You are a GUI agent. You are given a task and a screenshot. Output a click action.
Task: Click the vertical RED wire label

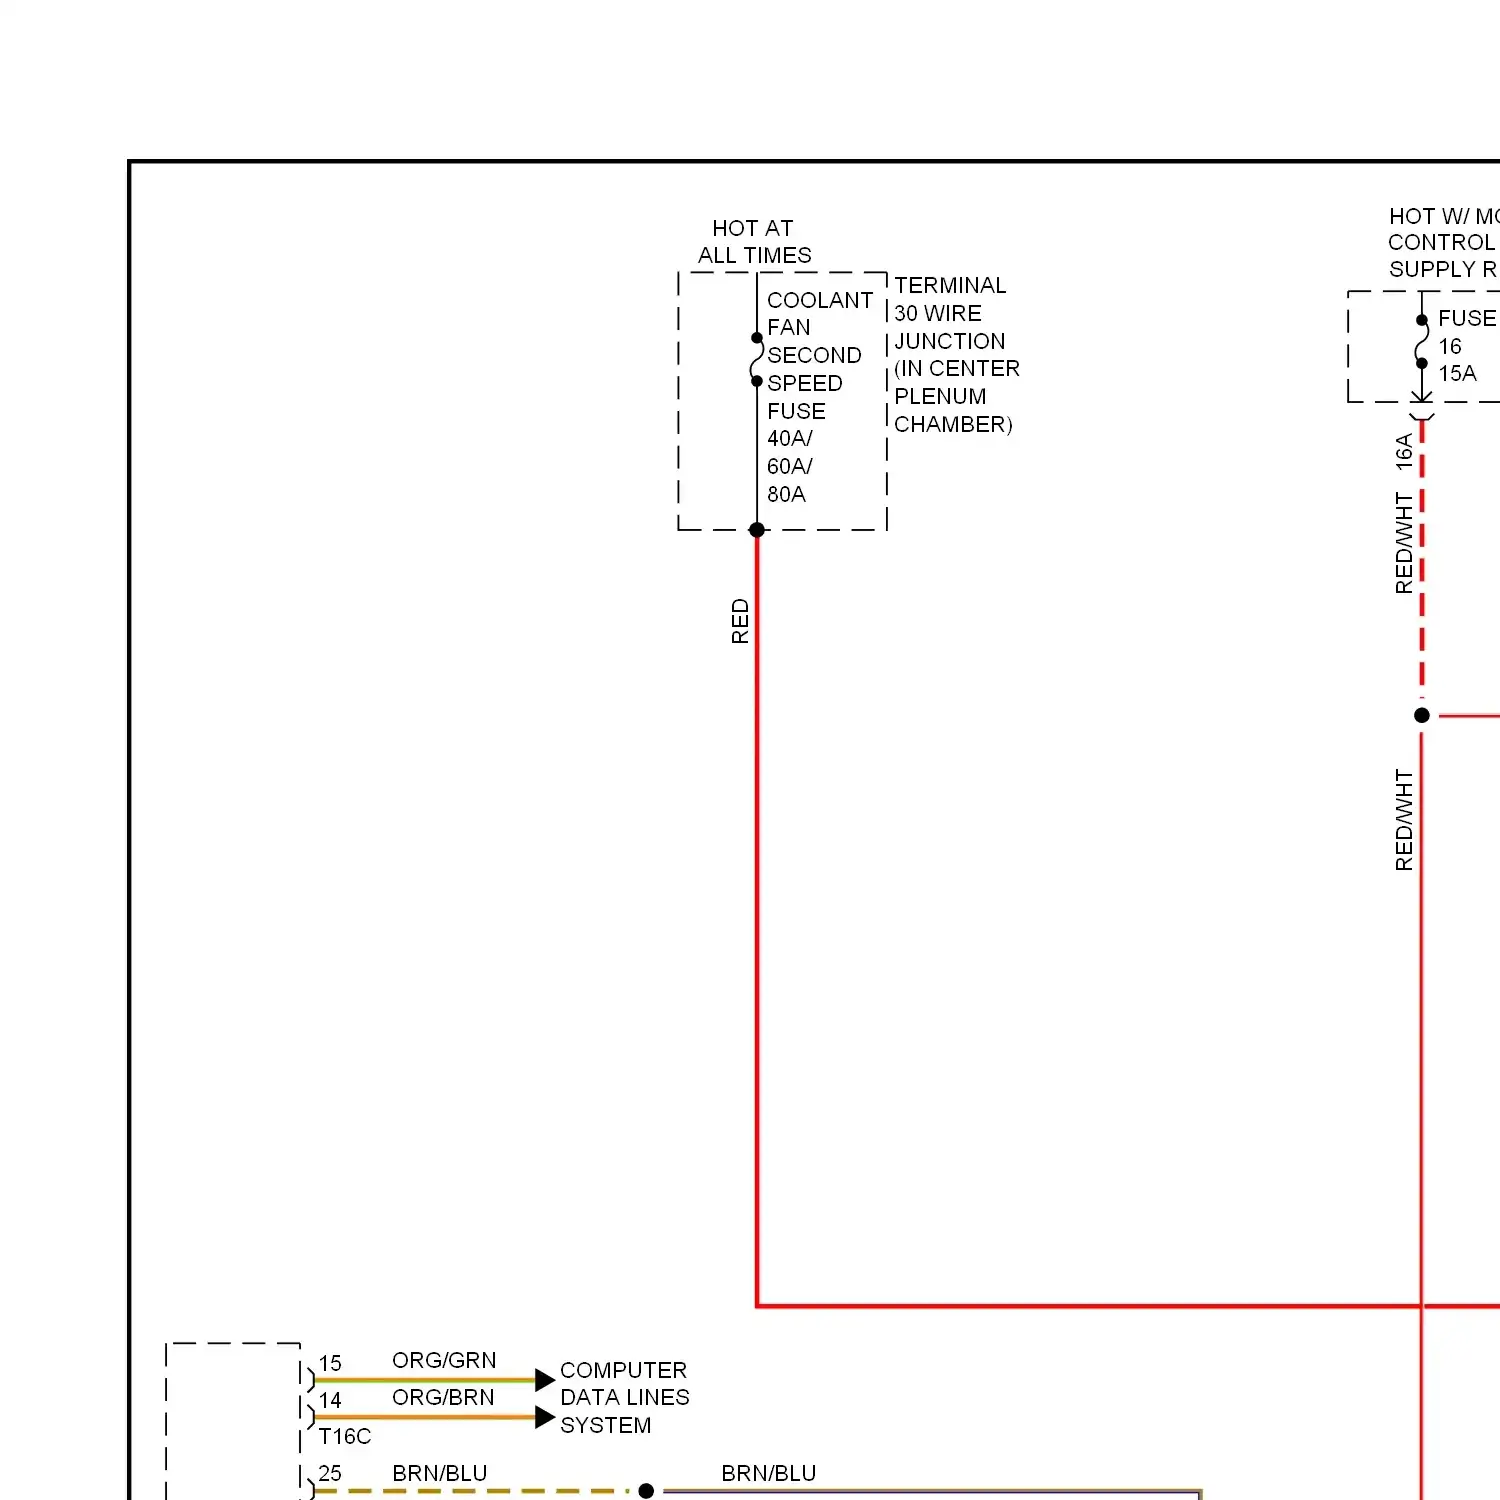[740, 621]
